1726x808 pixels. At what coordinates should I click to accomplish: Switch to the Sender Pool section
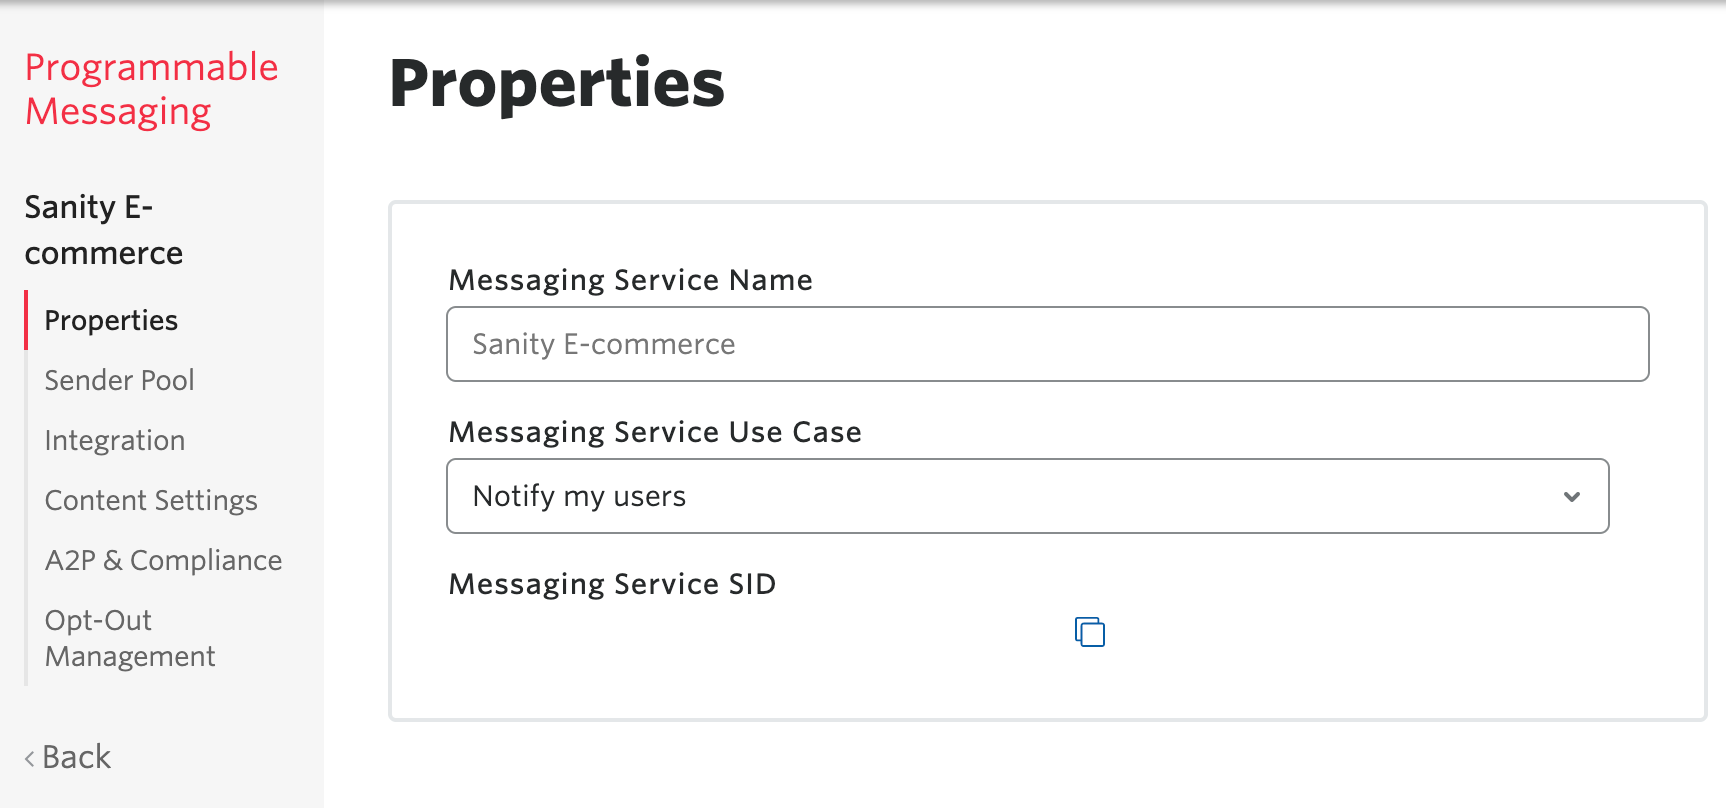click(x=118, y=380)
